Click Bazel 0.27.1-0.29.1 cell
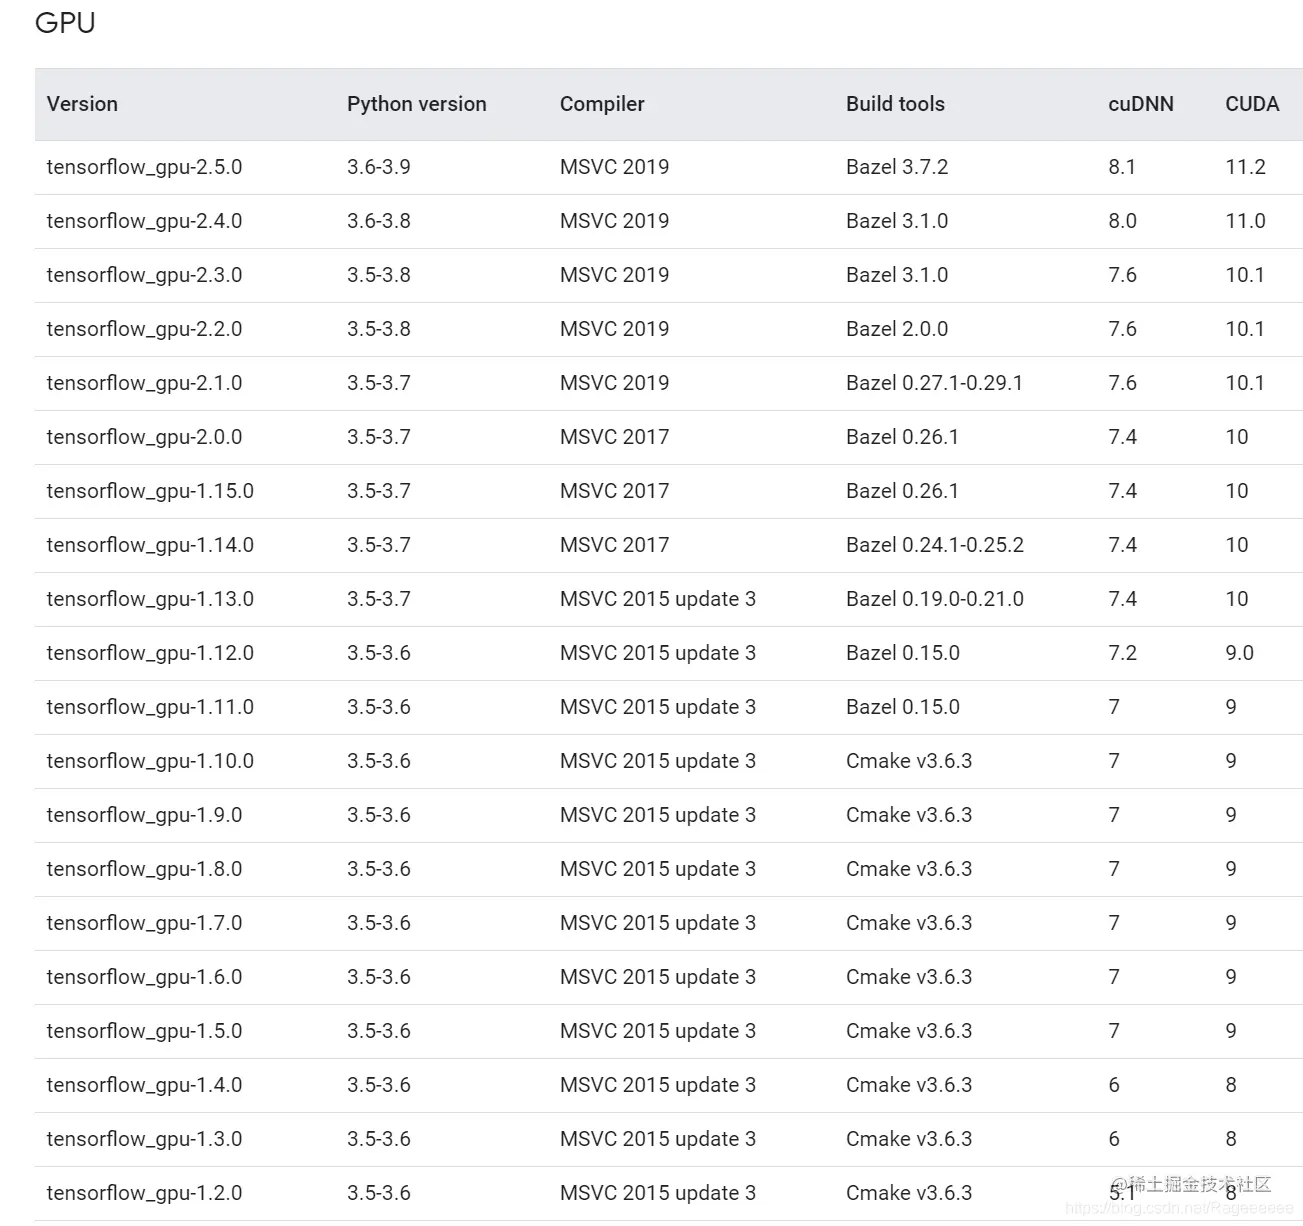This screenshot has width=1303, height=1226. (934, 383)
